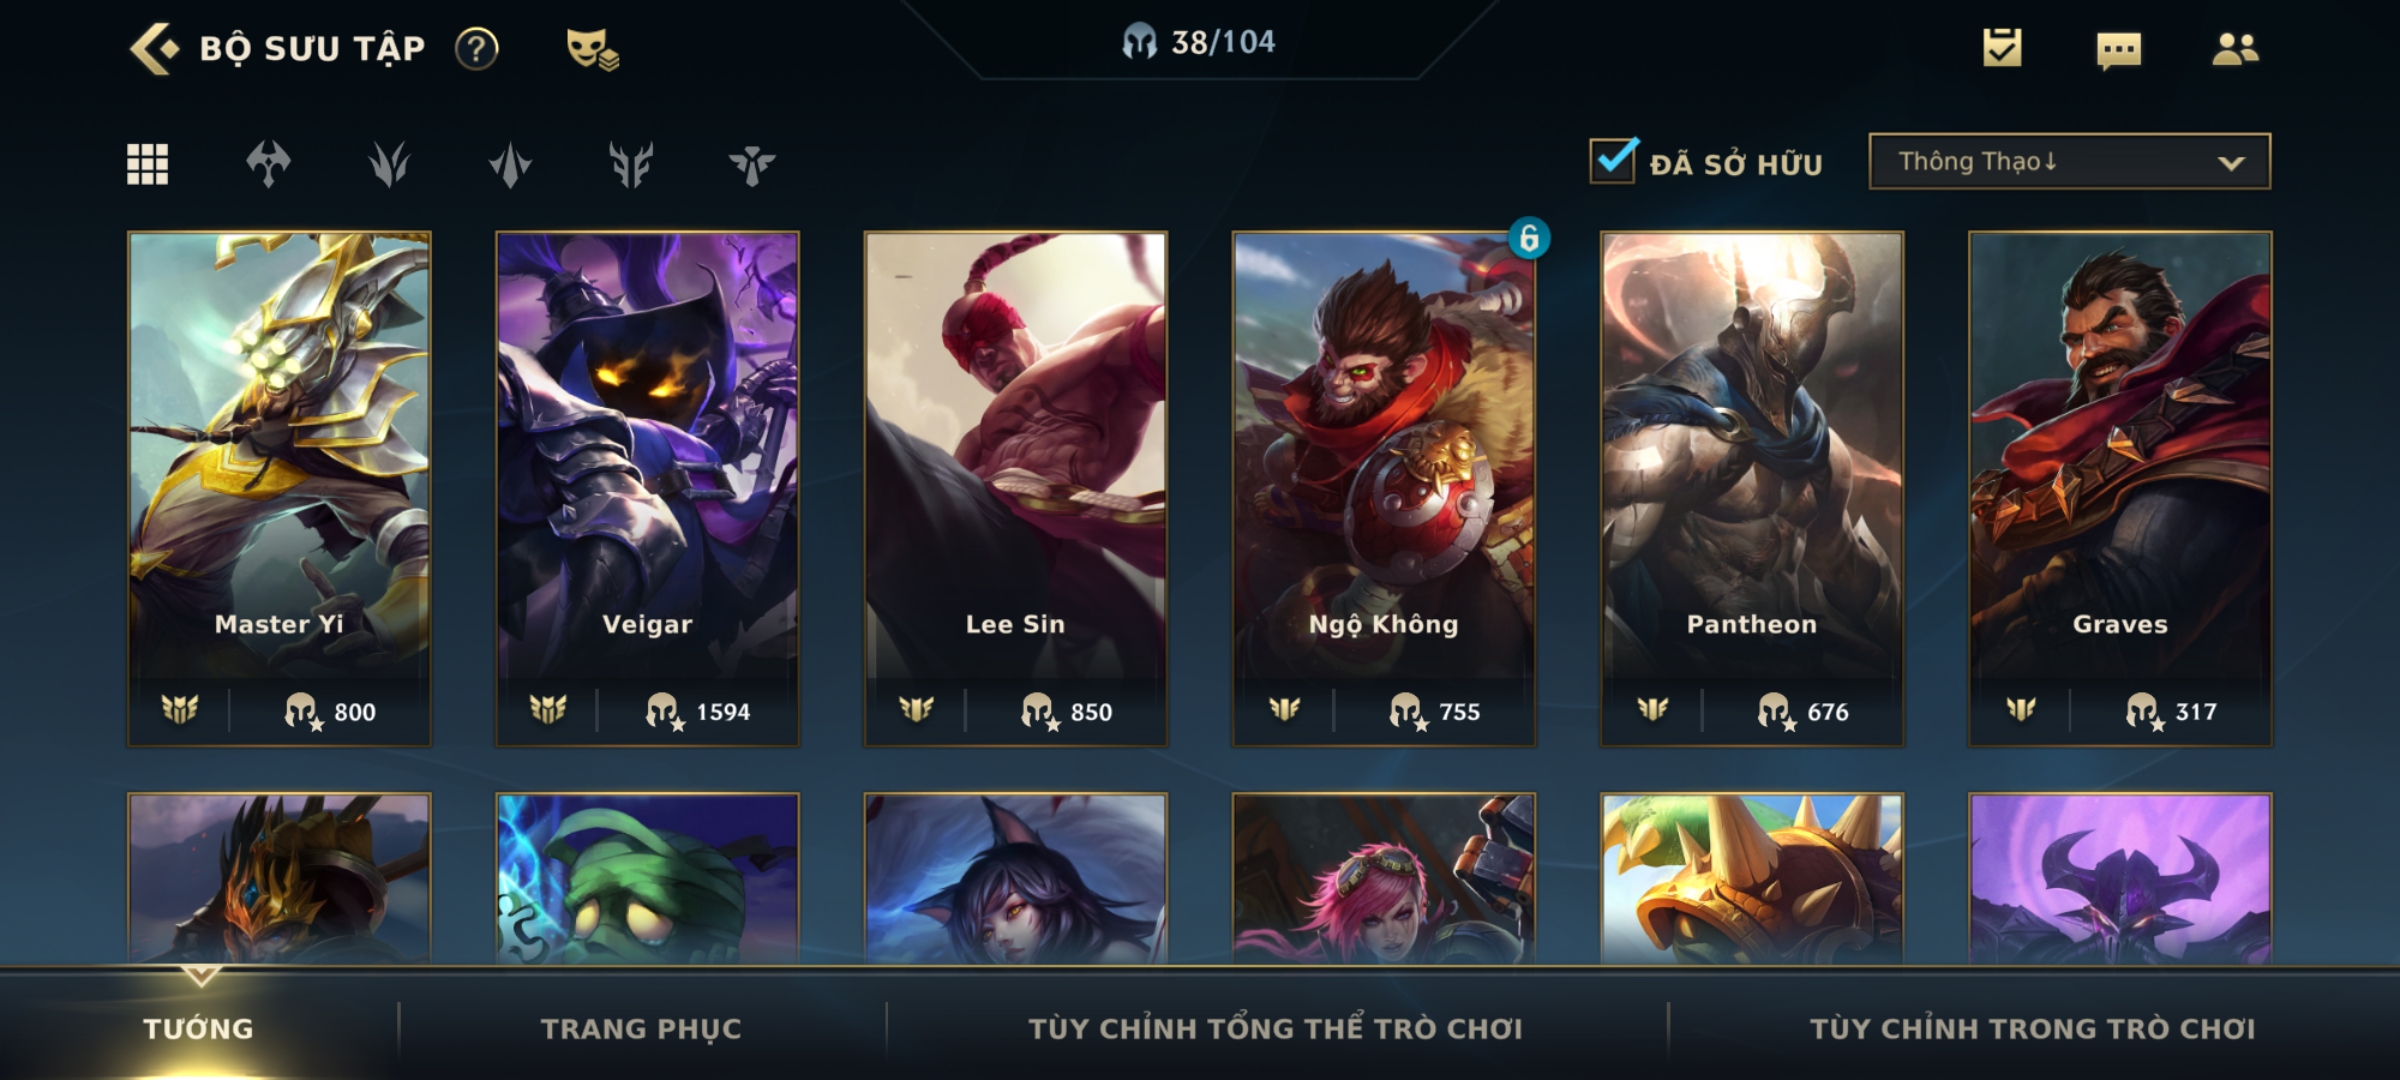The height and width of the screenshot is (1080, 2400).
Task: Open the friends list icon
Action: click(2235, 49)
